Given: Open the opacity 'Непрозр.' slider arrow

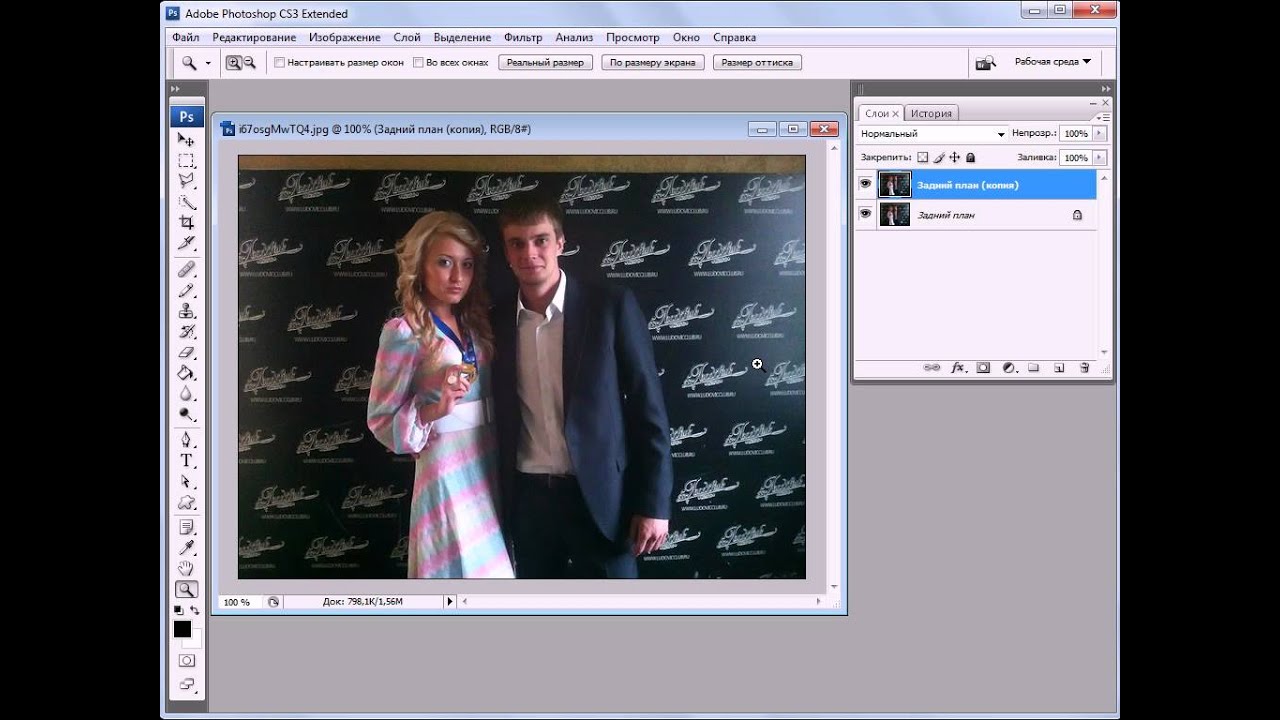Looking at the screenshot, I should (x=1100, y=133).
